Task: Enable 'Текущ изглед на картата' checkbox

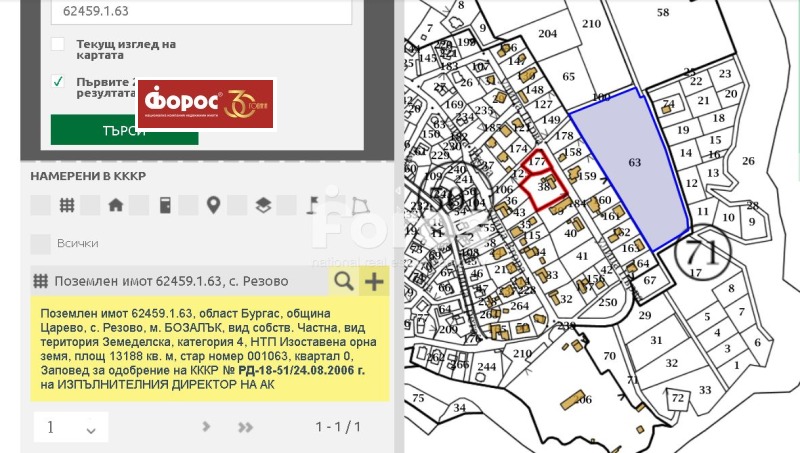Action: pos(58,44)
